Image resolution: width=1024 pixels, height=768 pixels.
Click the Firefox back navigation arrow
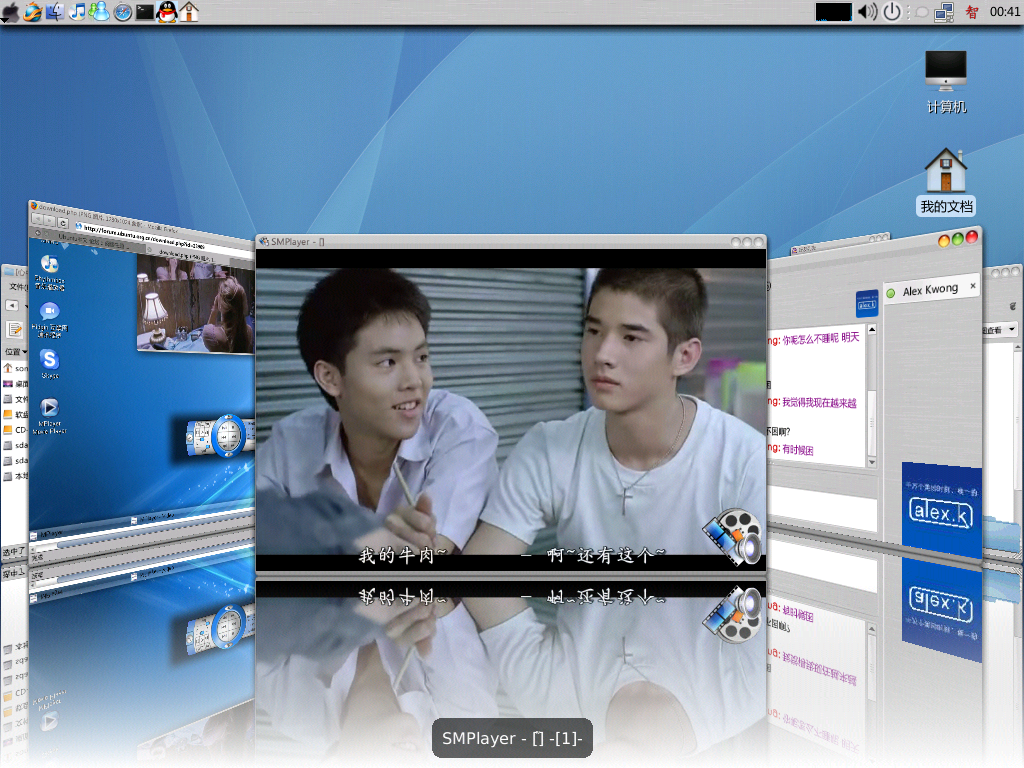tap(38, 219)
